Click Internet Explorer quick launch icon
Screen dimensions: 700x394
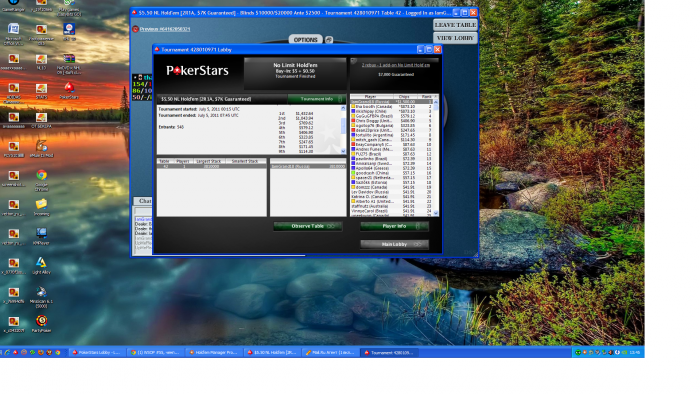(7, 353)
